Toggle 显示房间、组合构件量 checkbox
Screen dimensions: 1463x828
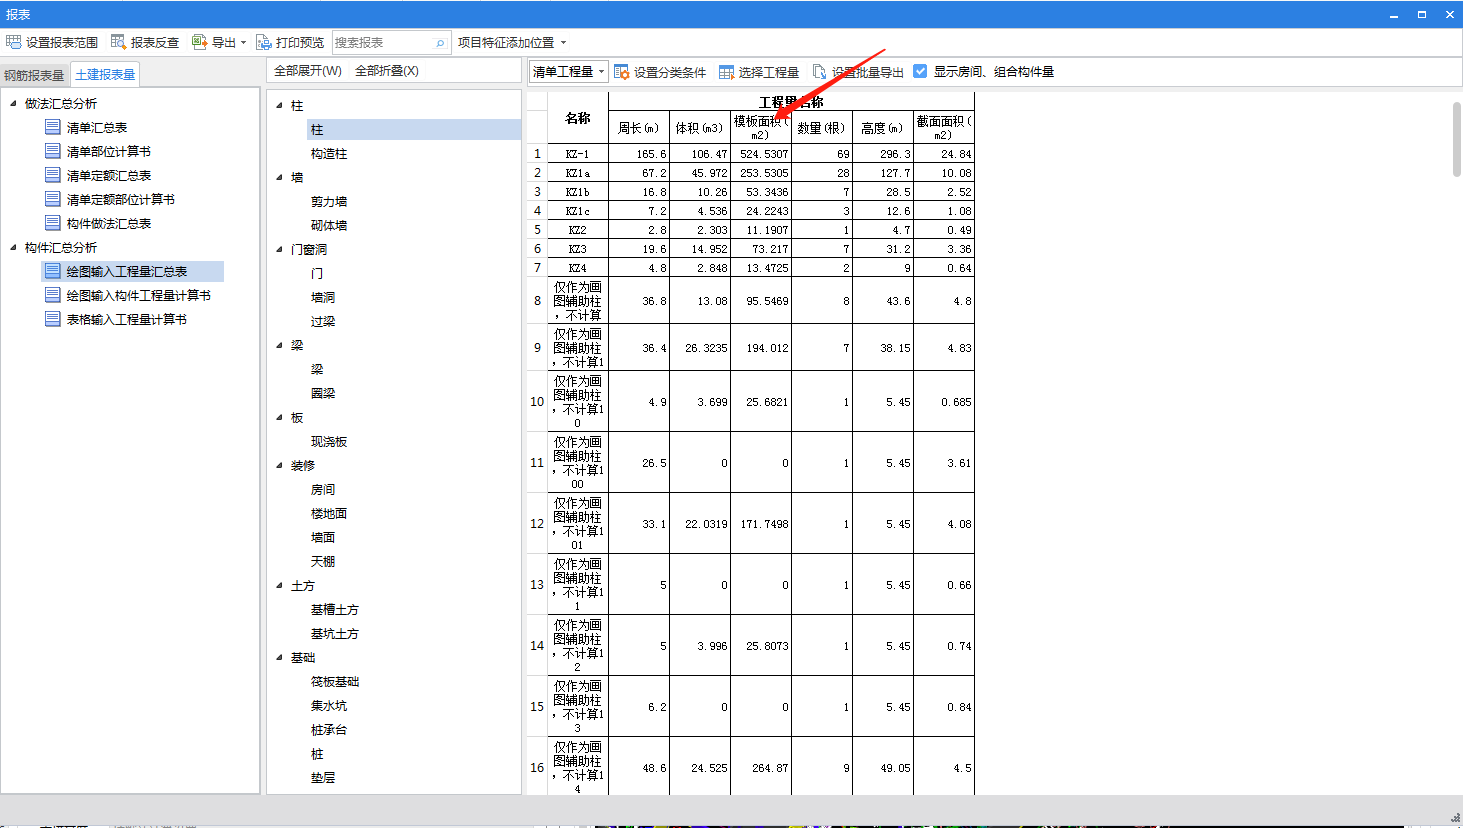[x=920, y=71]
